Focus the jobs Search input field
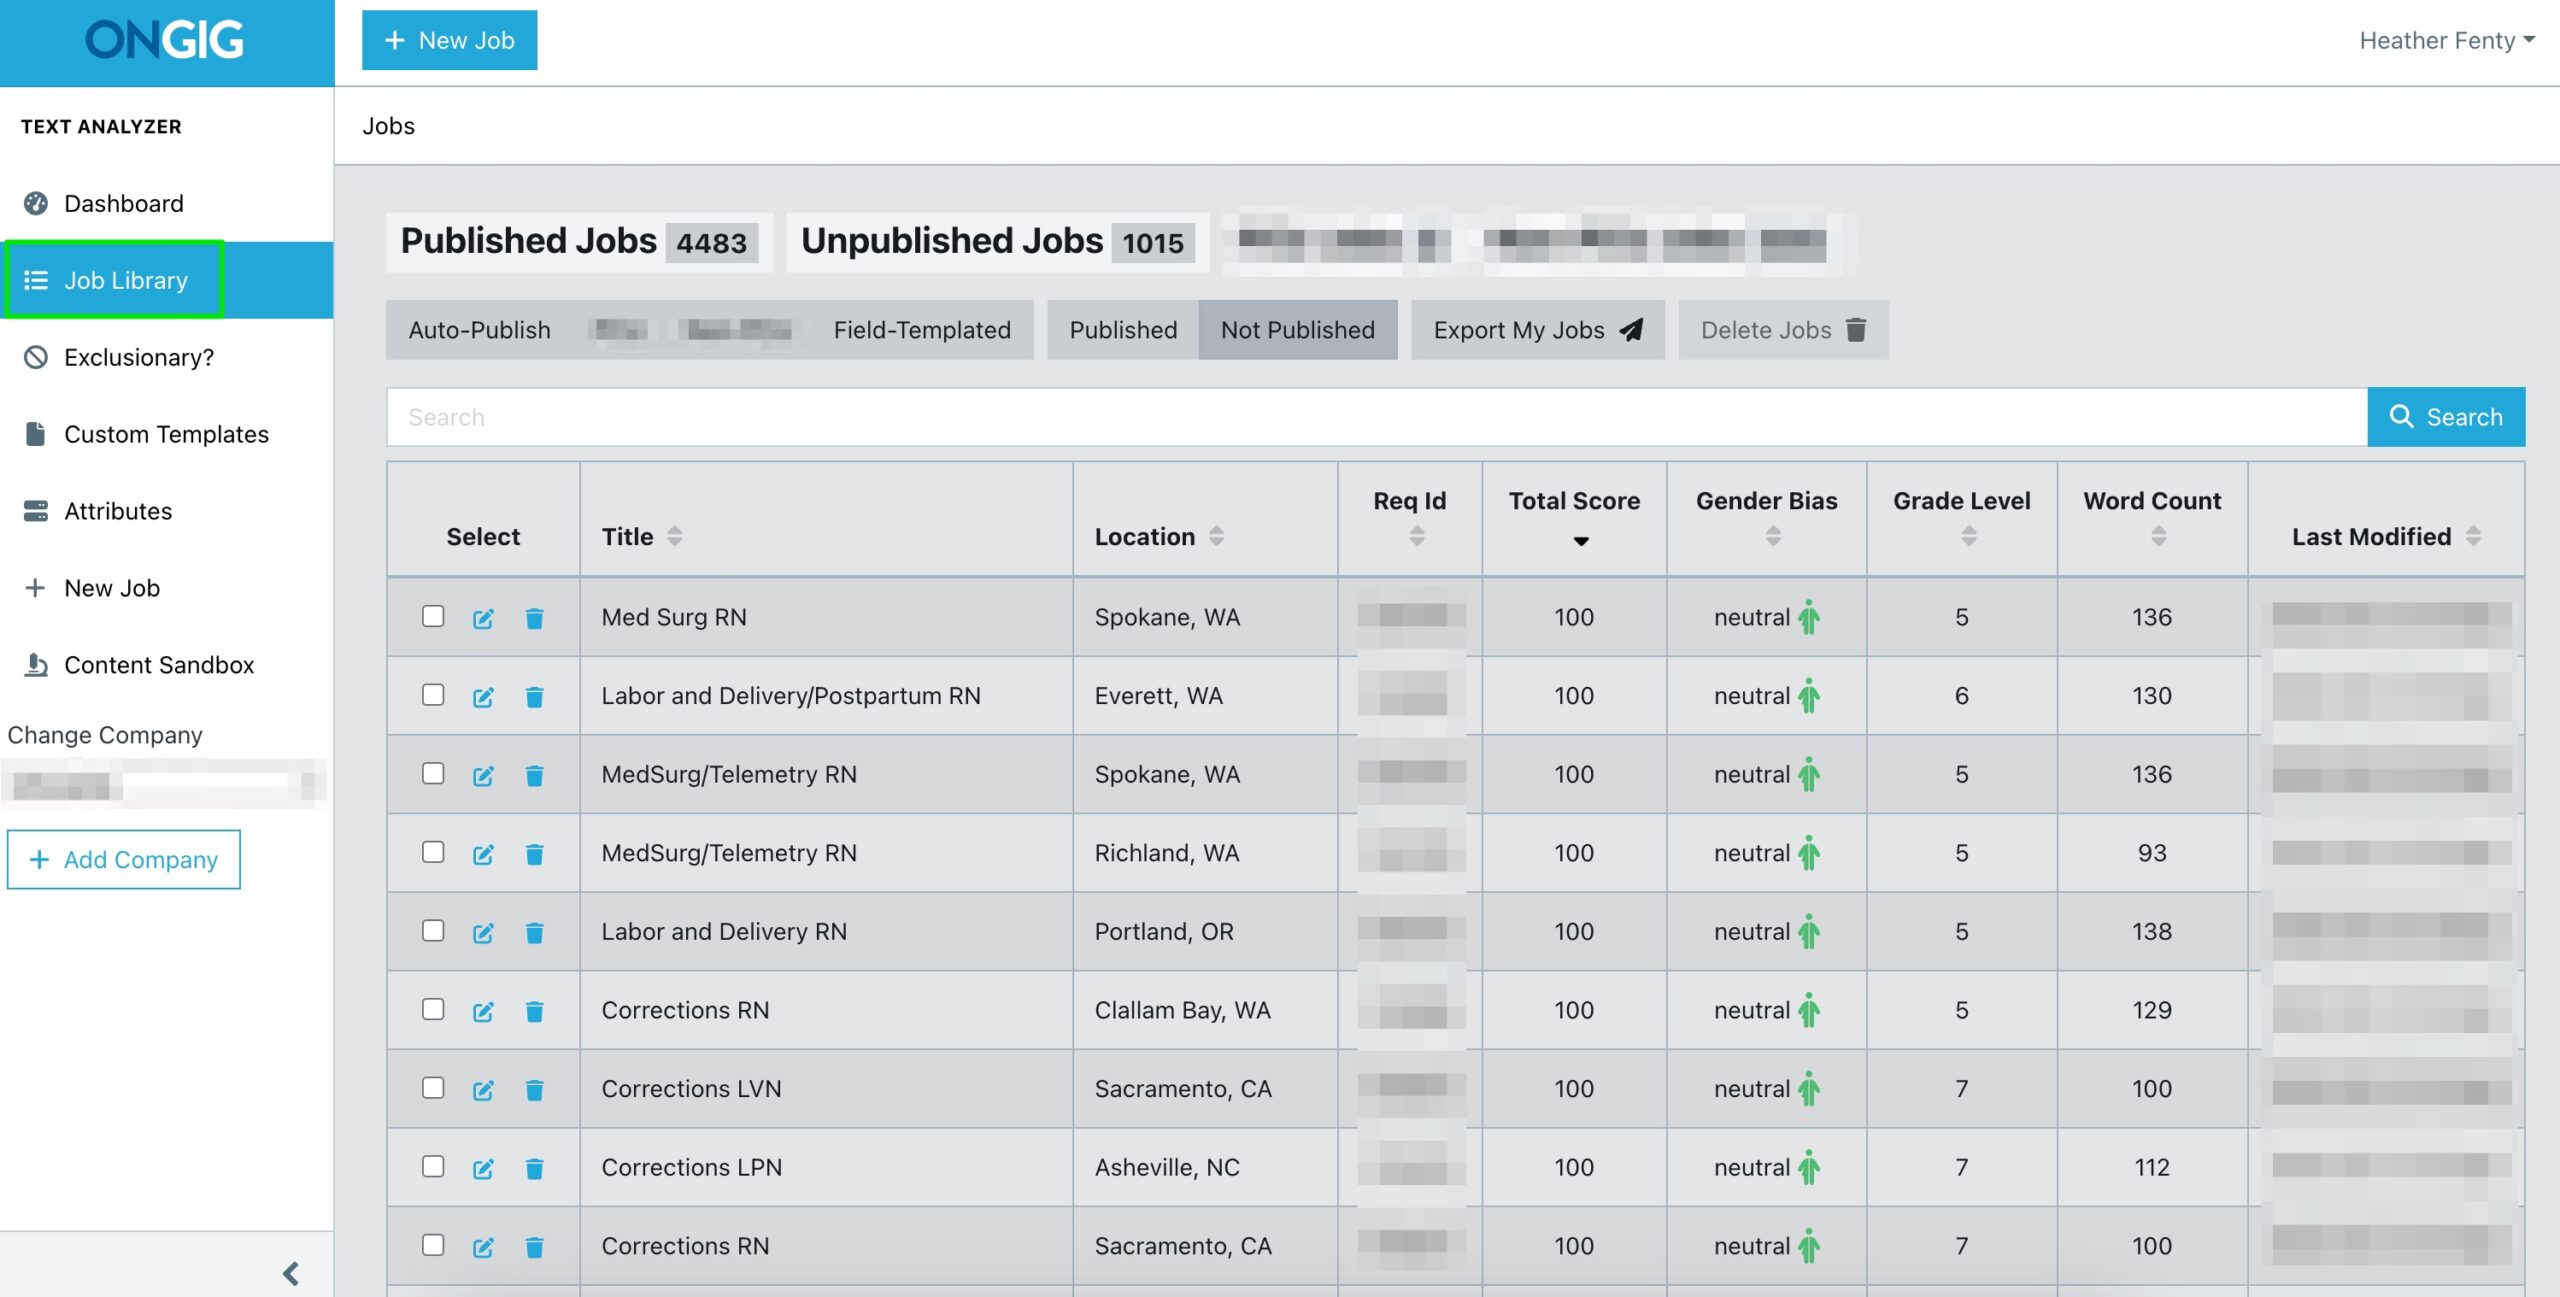 click(x=1377, y=418)
